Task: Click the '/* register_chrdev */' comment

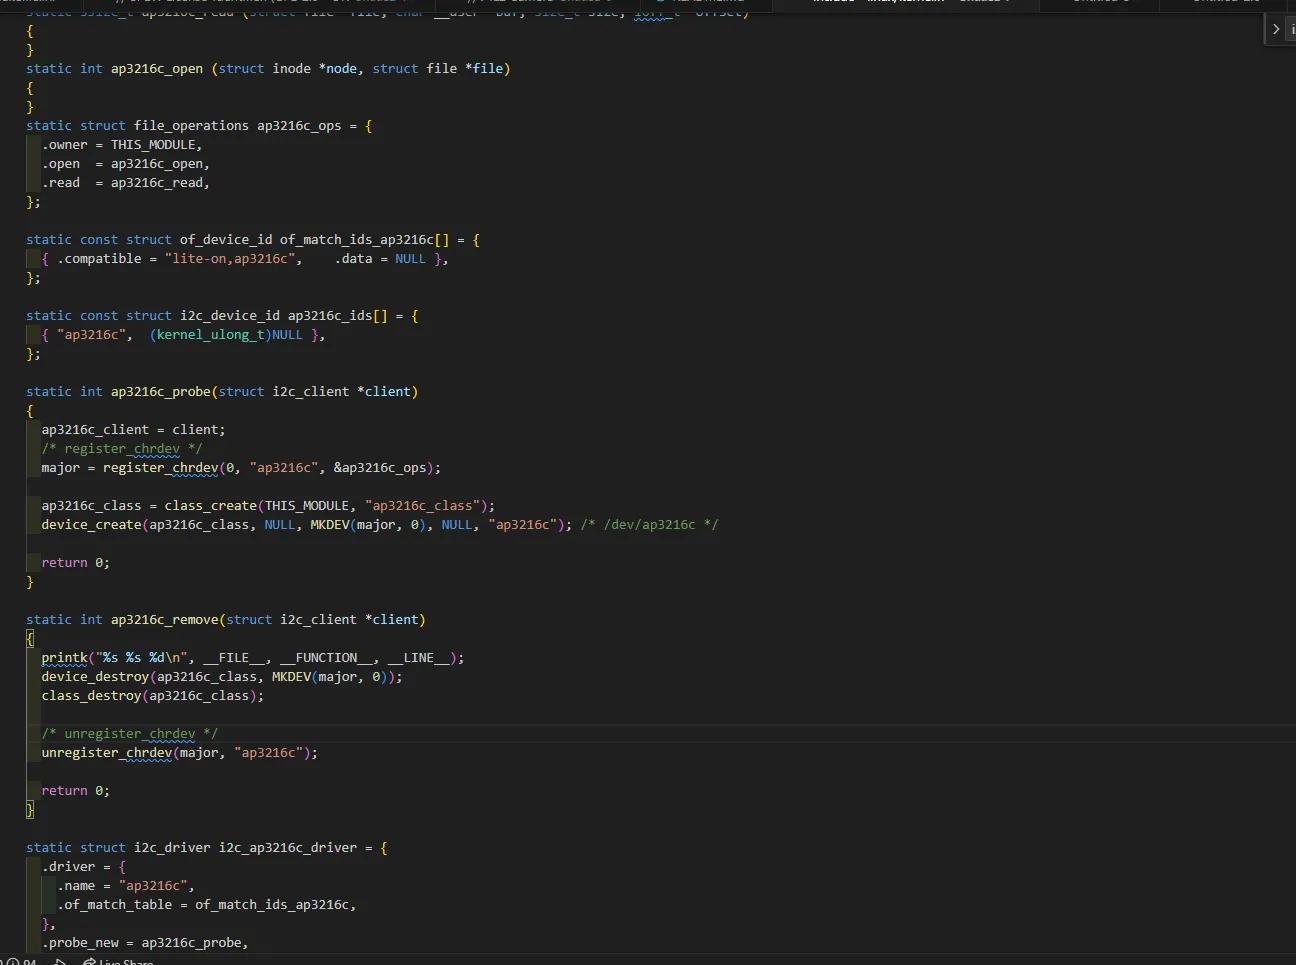Action: 122,449
